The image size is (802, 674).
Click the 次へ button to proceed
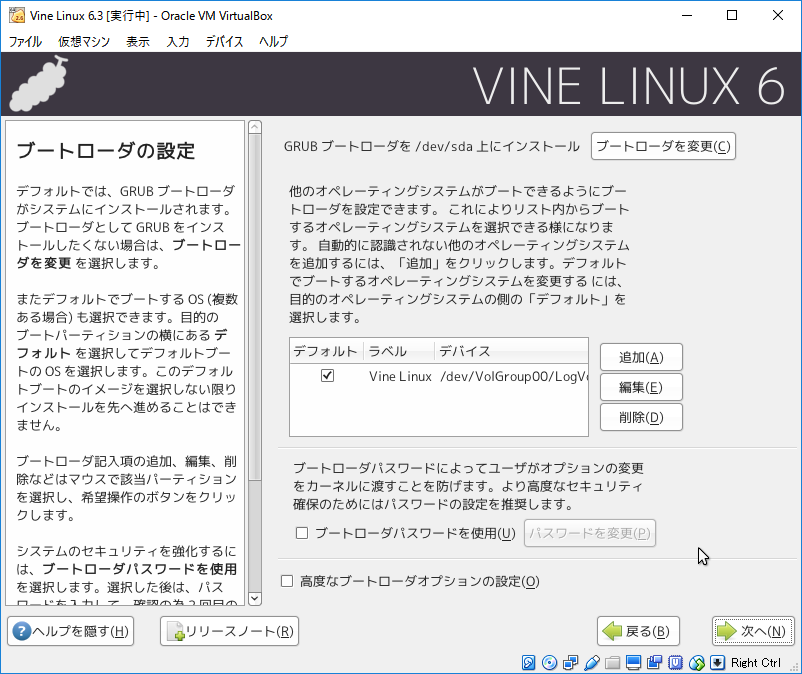[753, 631]
